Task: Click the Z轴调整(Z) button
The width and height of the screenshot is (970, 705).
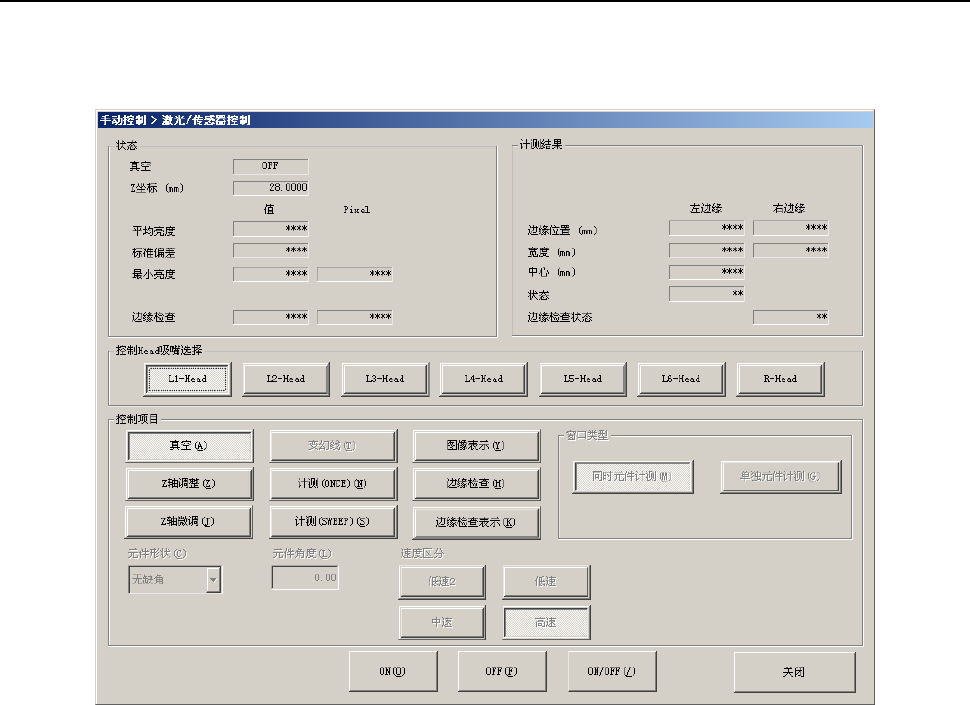Action: 189,484
